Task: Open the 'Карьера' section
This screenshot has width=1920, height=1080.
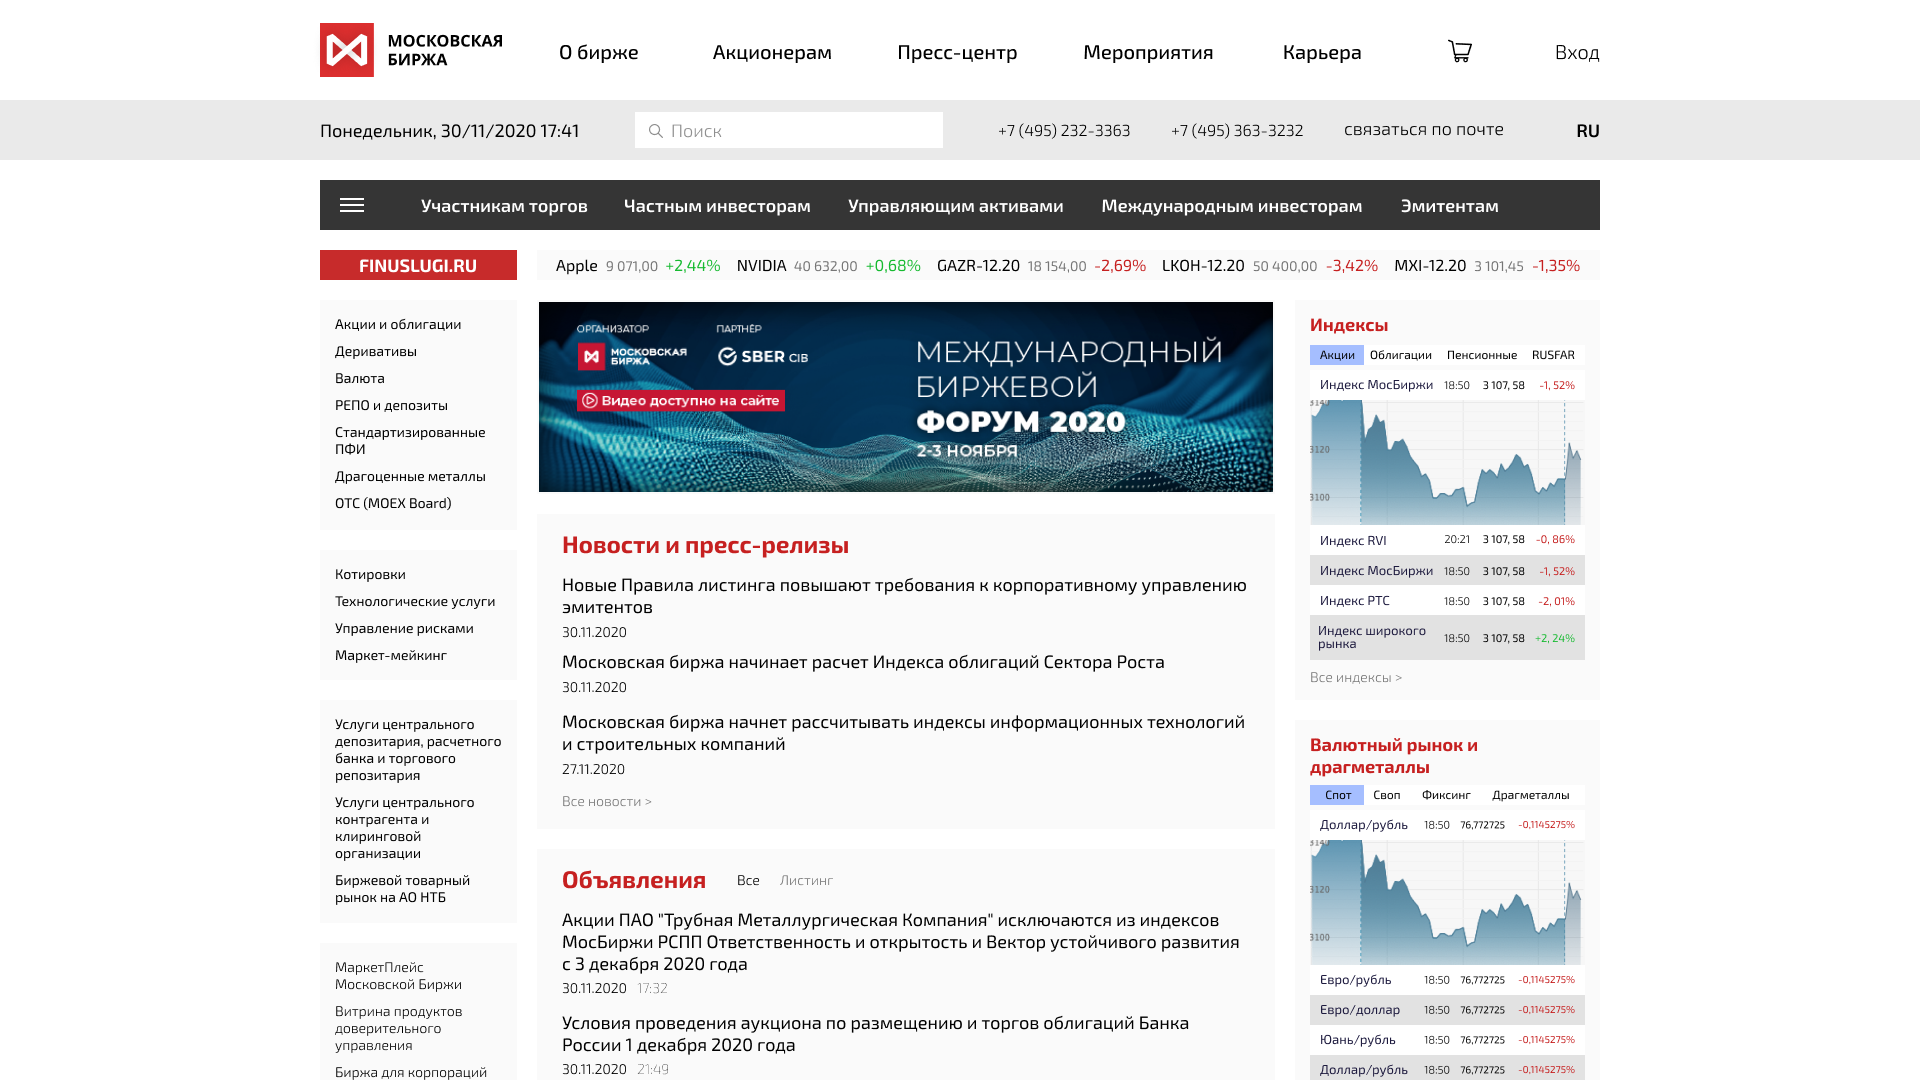Action: pos(1322,52)
